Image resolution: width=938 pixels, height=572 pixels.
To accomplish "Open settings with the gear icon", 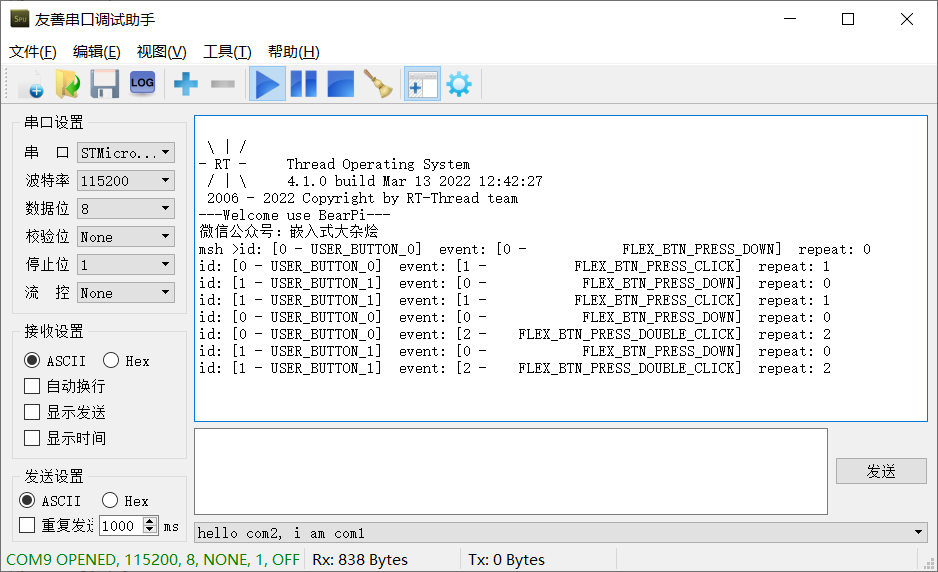I will (459, 84).
